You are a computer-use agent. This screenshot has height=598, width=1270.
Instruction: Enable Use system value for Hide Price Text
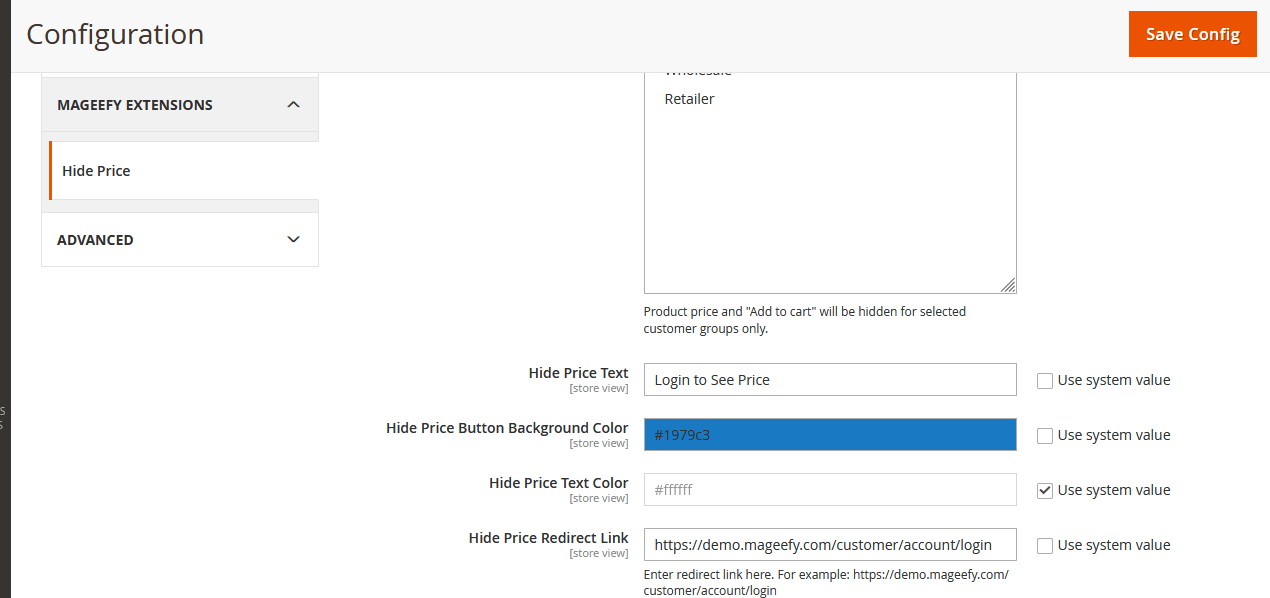[x=1045, y=380]
